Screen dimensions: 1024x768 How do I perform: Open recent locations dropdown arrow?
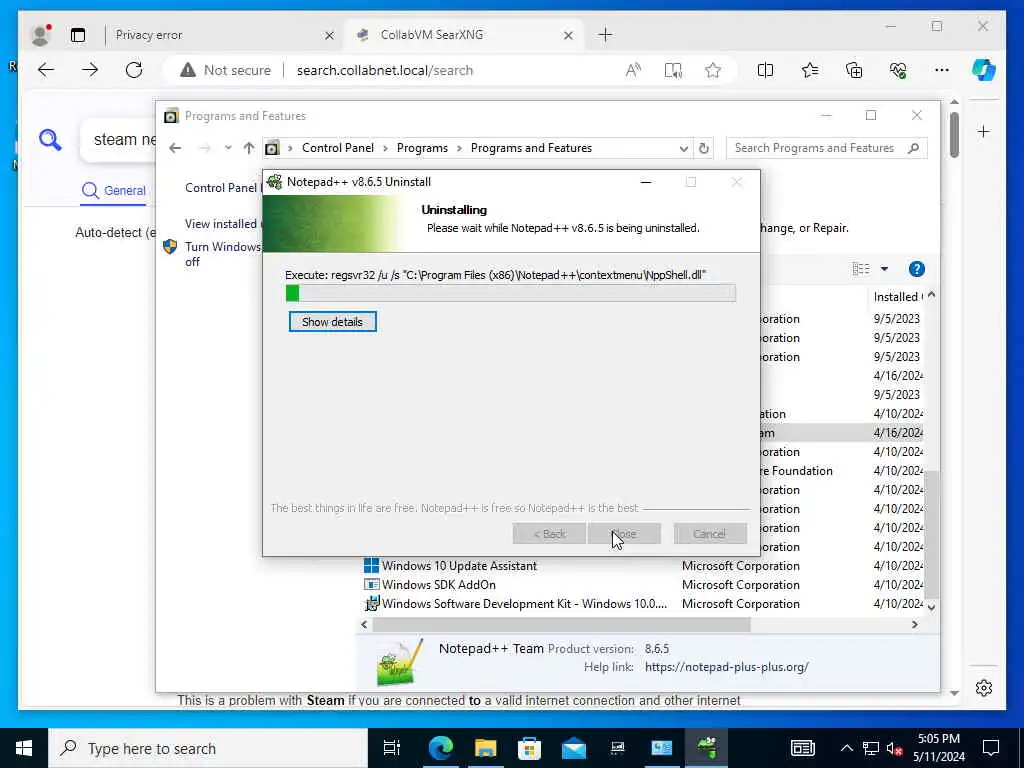(x=228, y=148)
